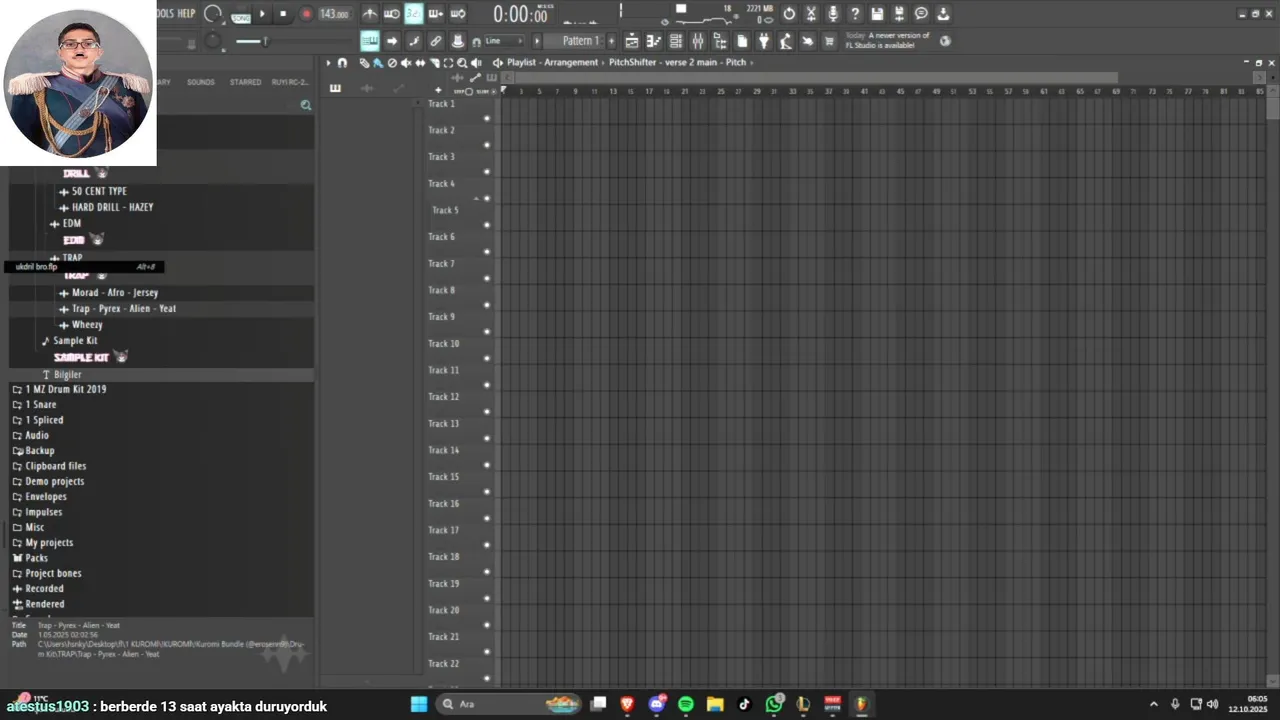This screenshot has height=720, width=1280.
Task: Select the playlist delete tool
Action: click(392, 63)
